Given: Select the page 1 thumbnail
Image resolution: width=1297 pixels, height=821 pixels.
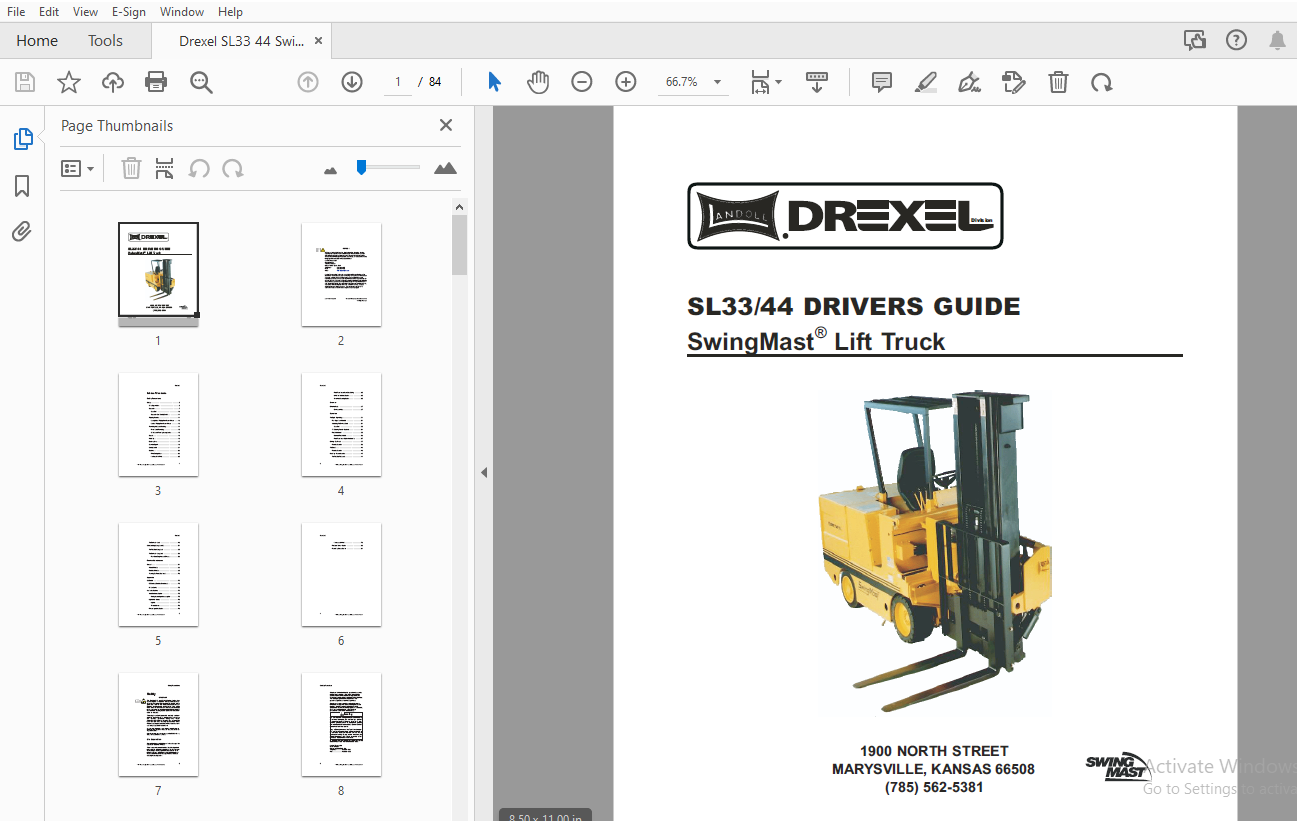Looking at the screenshot, I should click(x=158, y=273).
